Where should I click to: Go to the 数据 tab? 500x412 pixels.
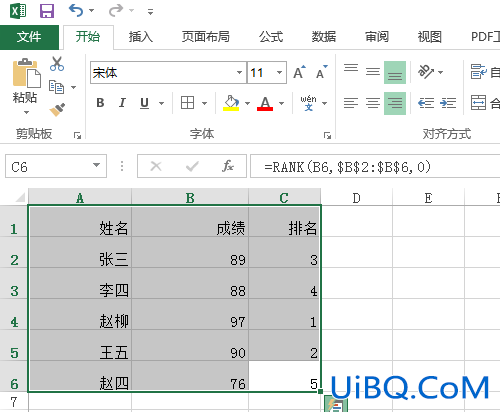(324, 37)
